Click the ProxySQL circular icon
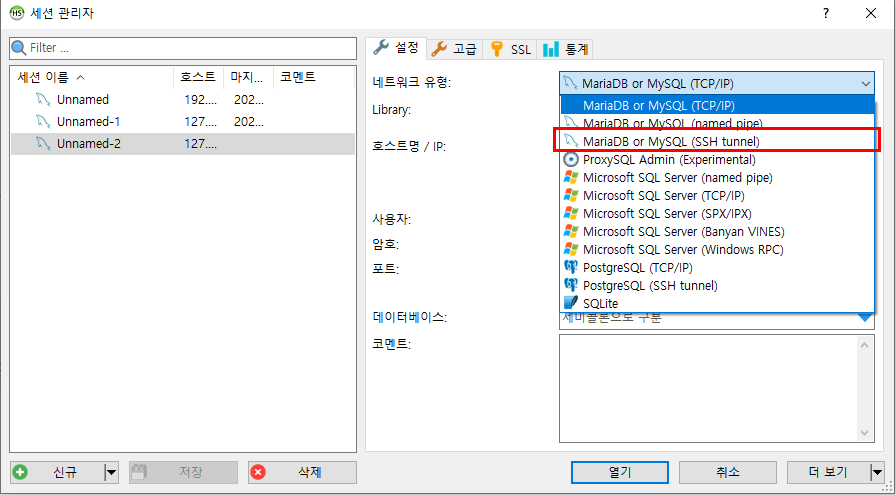This screenshot has width=896, height=495. 570,159
